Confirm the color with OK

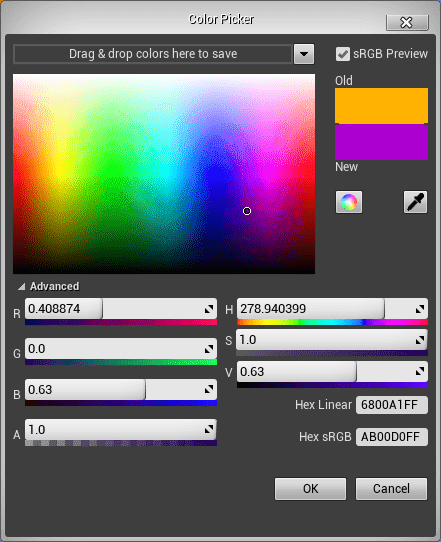pyautogui.click(x=310, y=489)
